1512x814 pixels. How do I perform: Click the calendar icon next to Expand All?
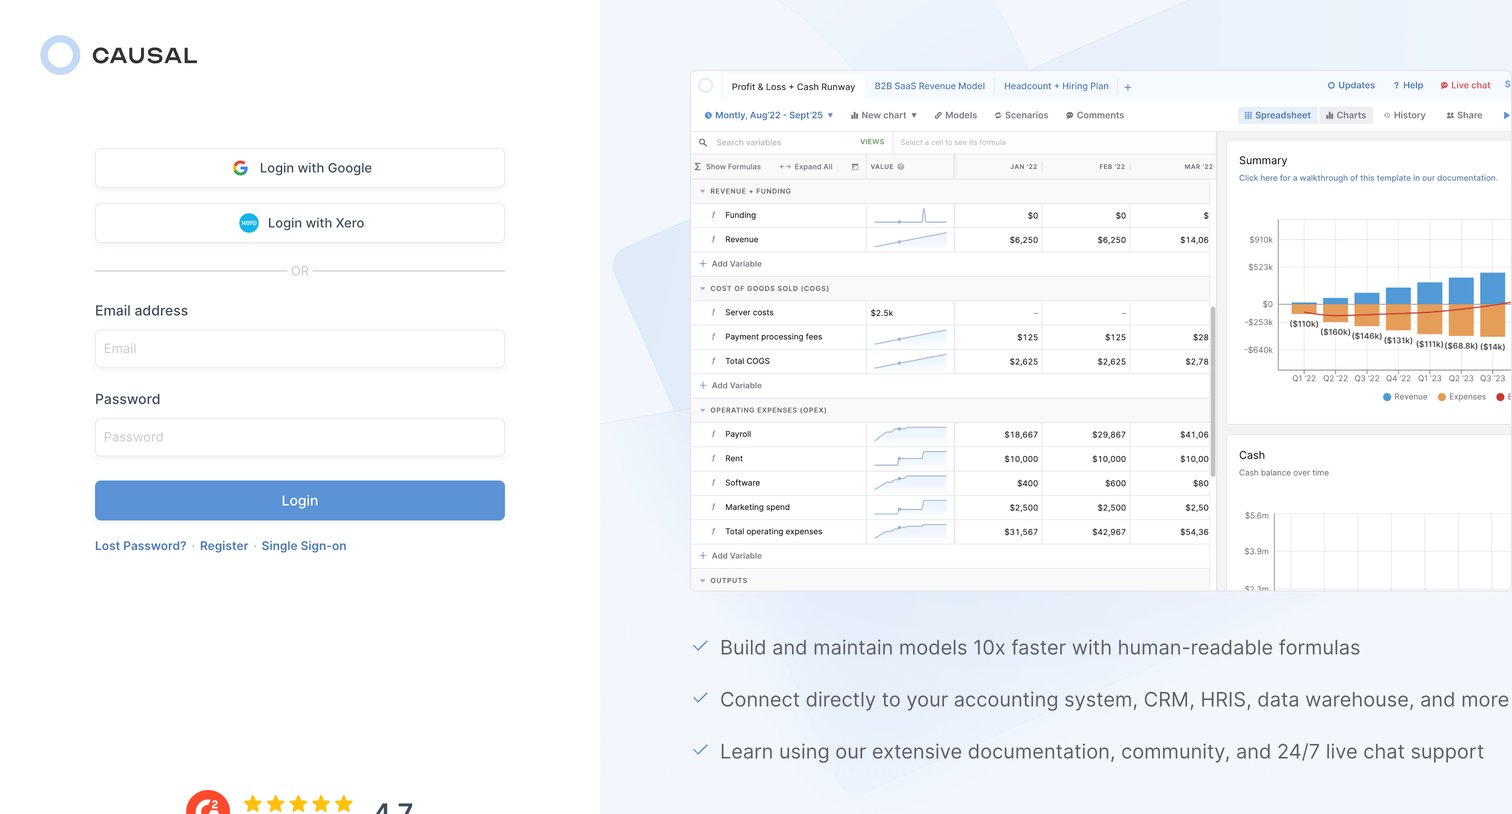point(855,167)
